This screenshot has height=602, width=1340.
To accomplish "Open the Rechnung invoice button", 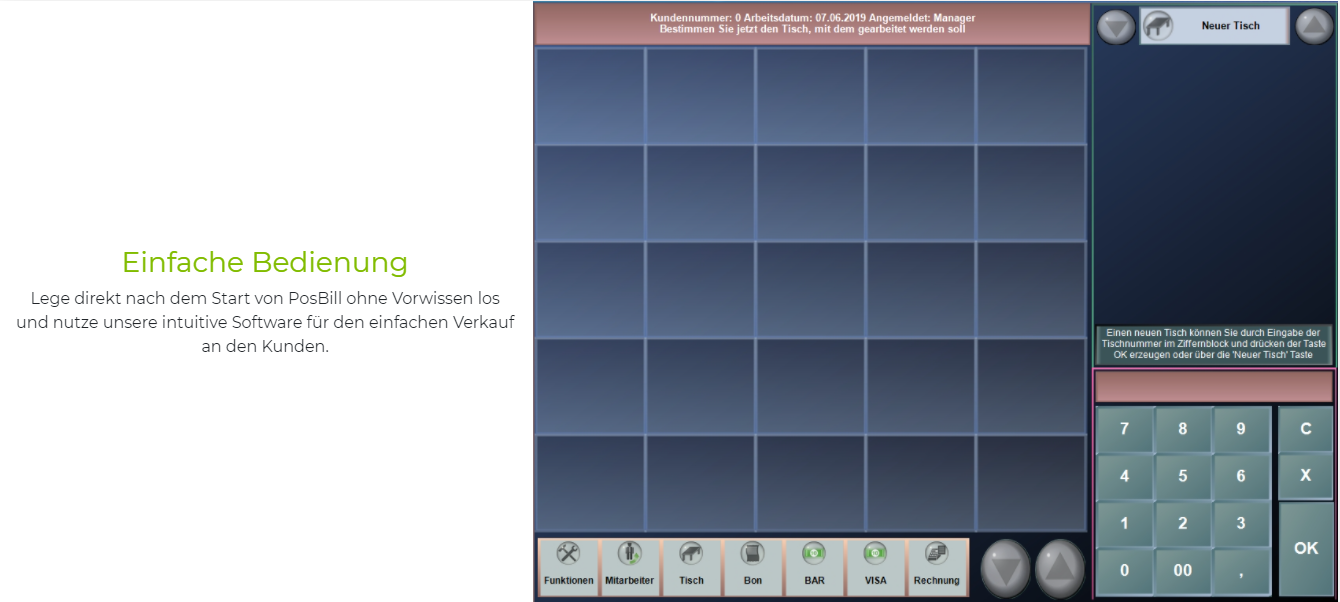I will coord(937,567).
